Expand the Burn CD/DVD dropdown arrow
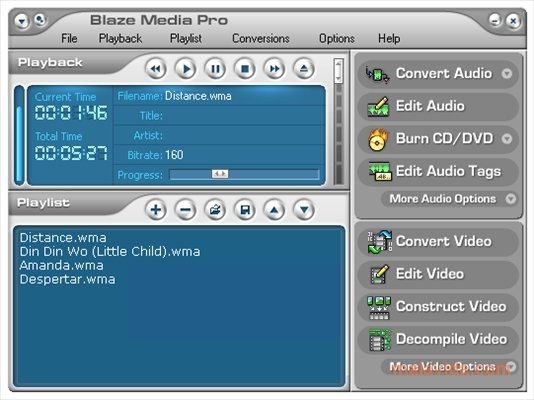The width and height of the screenshot is (534, 400). tap(507, 139)
